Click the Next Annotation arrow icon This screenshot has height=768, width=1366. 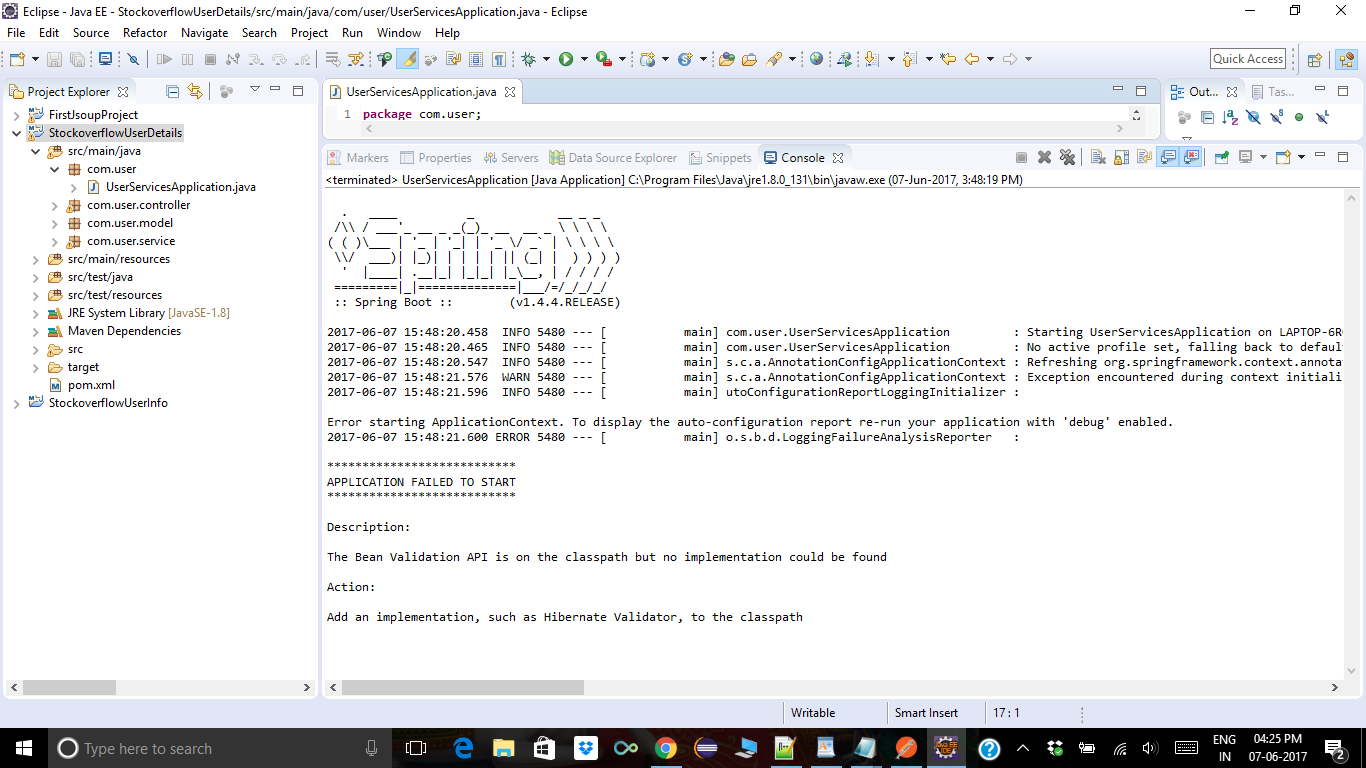[871, 59]
